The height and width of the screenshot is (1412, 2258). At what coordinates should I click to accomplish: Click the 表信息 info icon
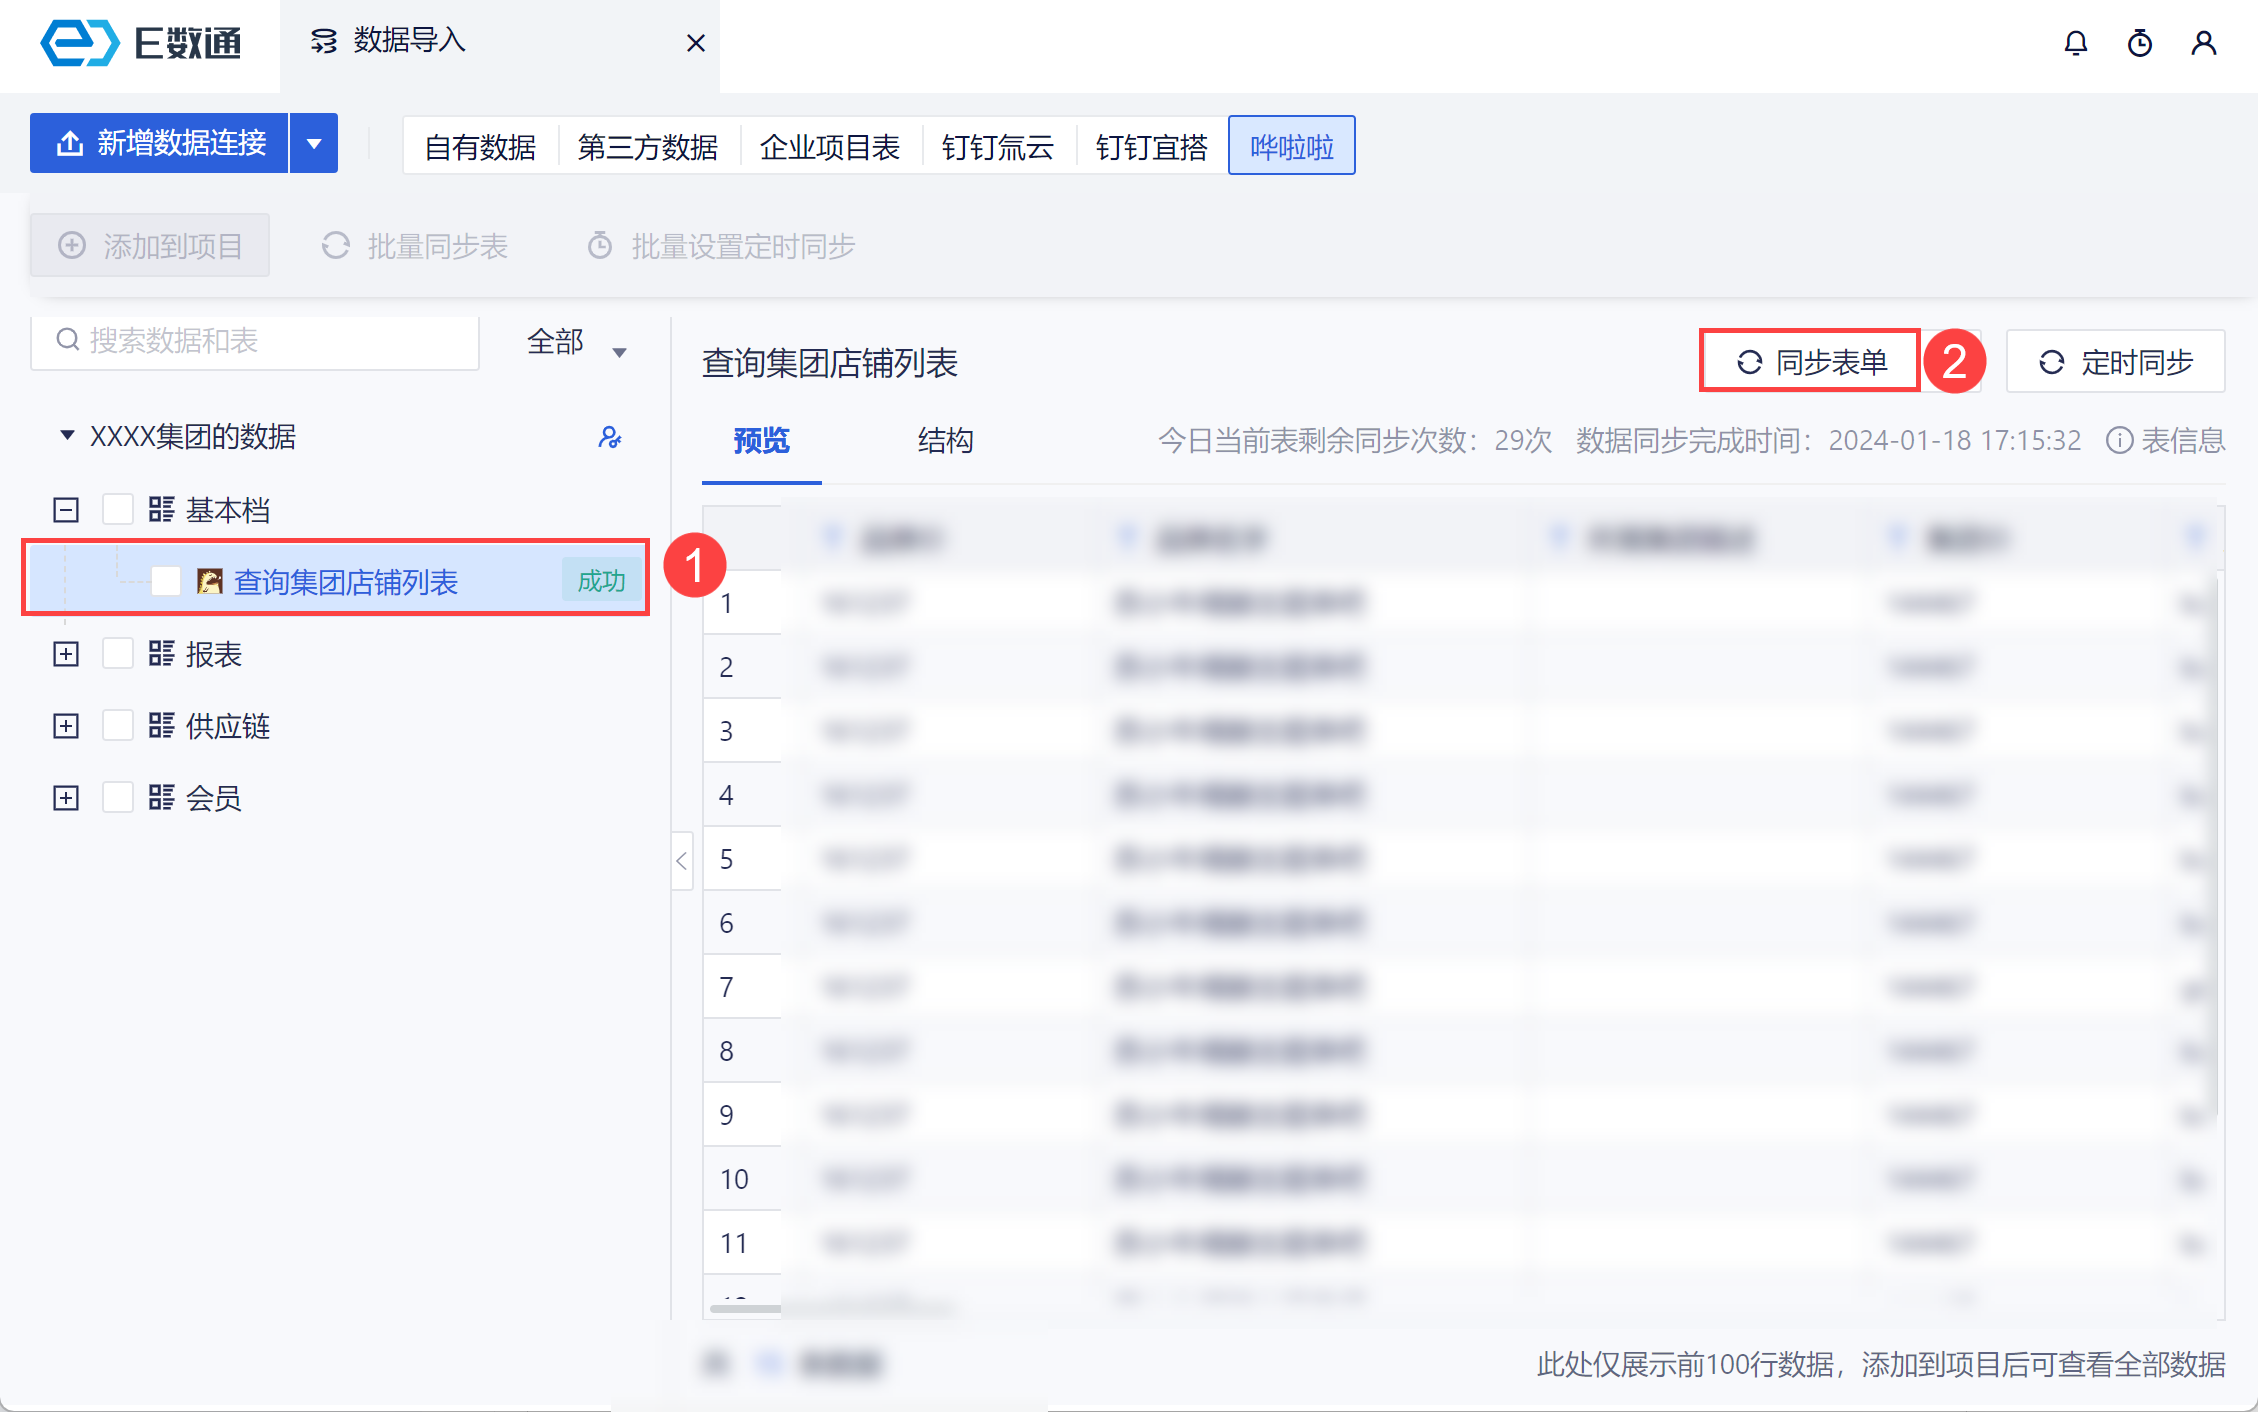2119,440
